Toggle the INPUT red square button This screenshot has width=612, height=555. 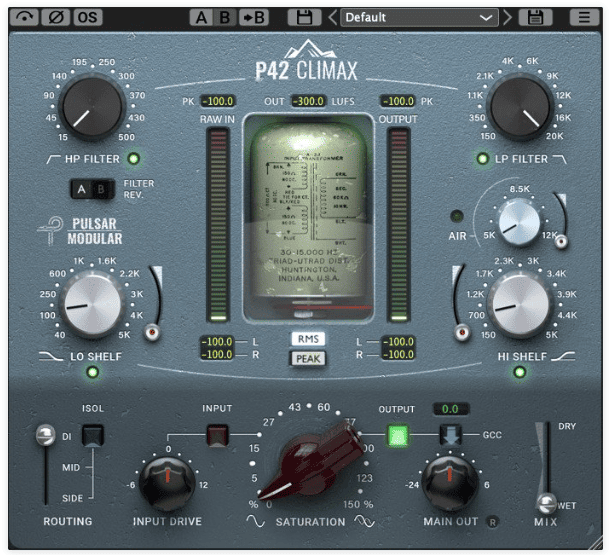click(217, 435)
